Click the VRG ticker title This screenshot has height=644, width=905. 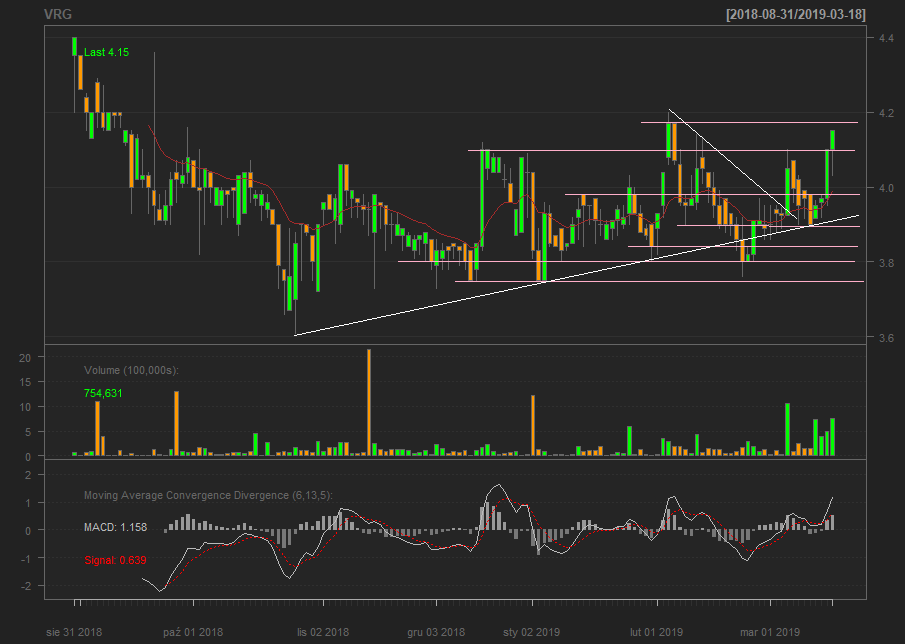click(x=58, y=14)
